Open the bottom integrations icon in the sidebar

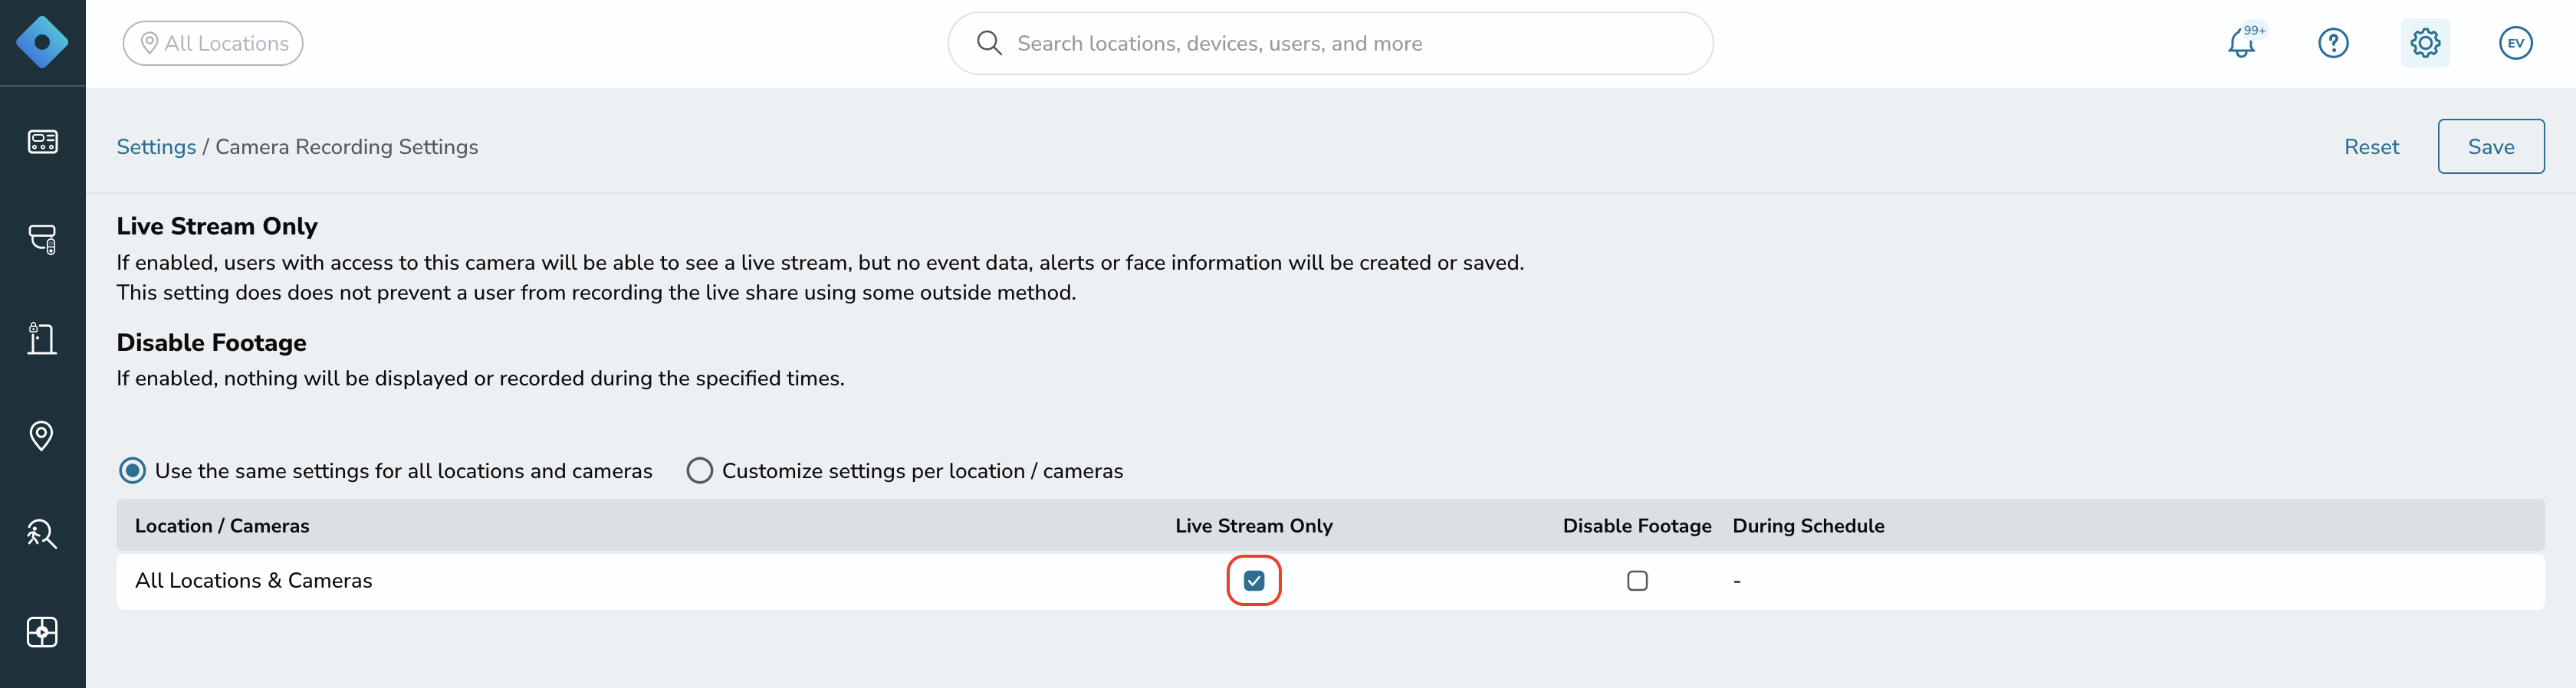[42, 632]
